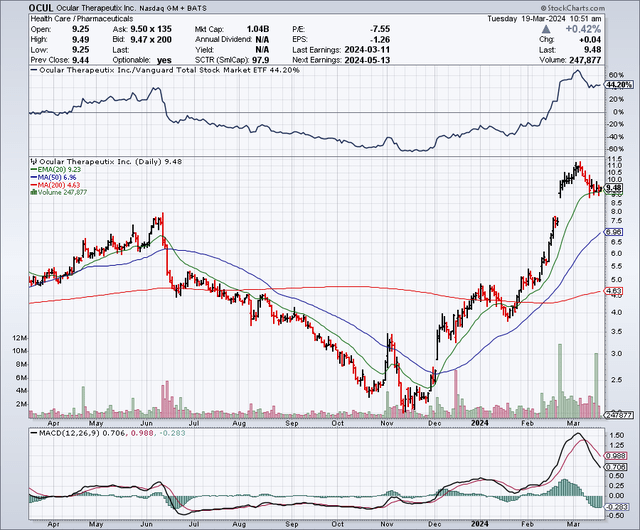Click the relative strength legend line marker
The image size is (640, 530).
click(34, 73)
